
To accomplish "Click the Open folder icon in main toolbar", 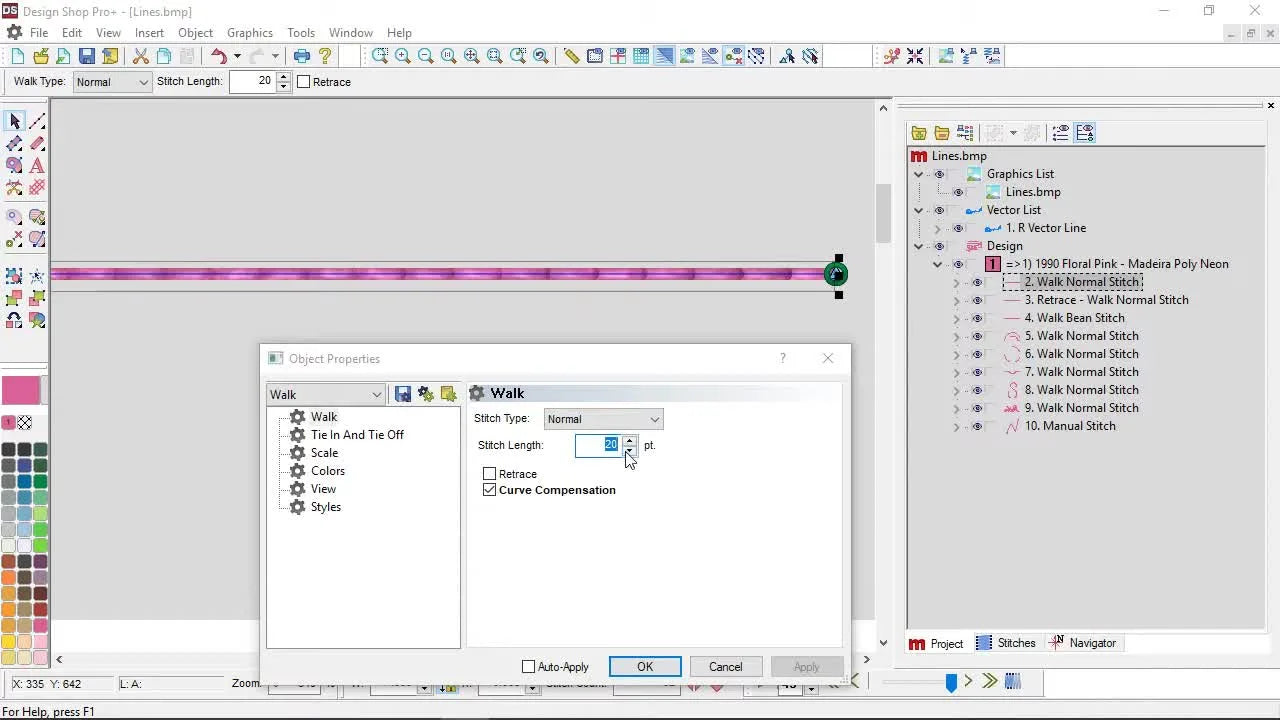I will point(41,56).
